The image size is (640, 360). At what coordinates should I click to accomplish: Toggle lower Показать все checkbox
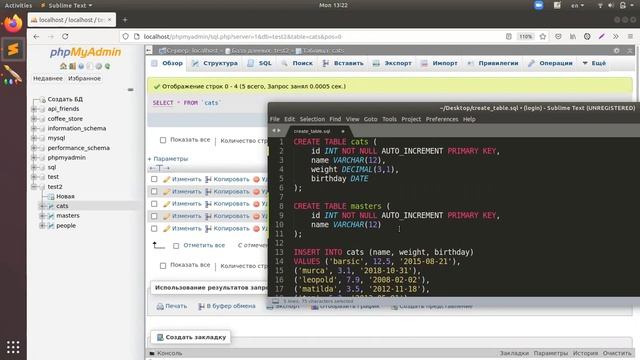163,266
